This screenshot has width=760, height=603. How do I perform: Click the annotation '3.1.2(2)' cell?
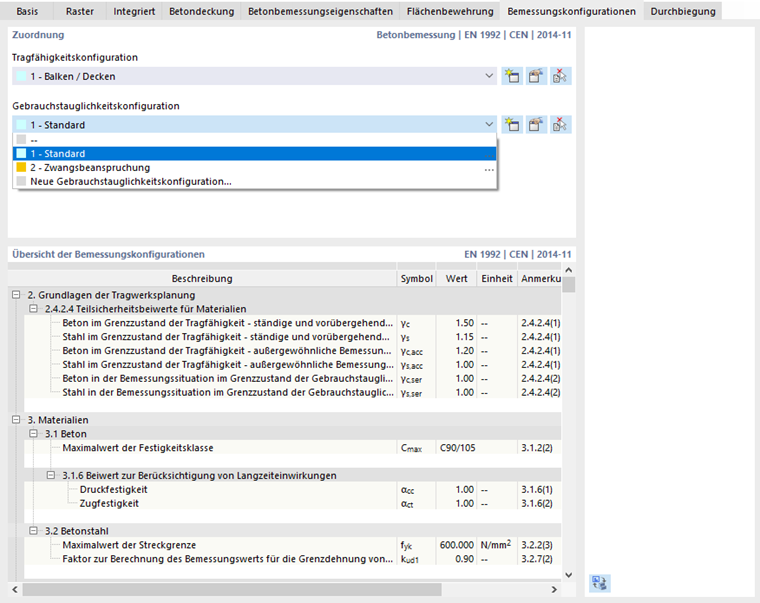(x=539, y=448)
